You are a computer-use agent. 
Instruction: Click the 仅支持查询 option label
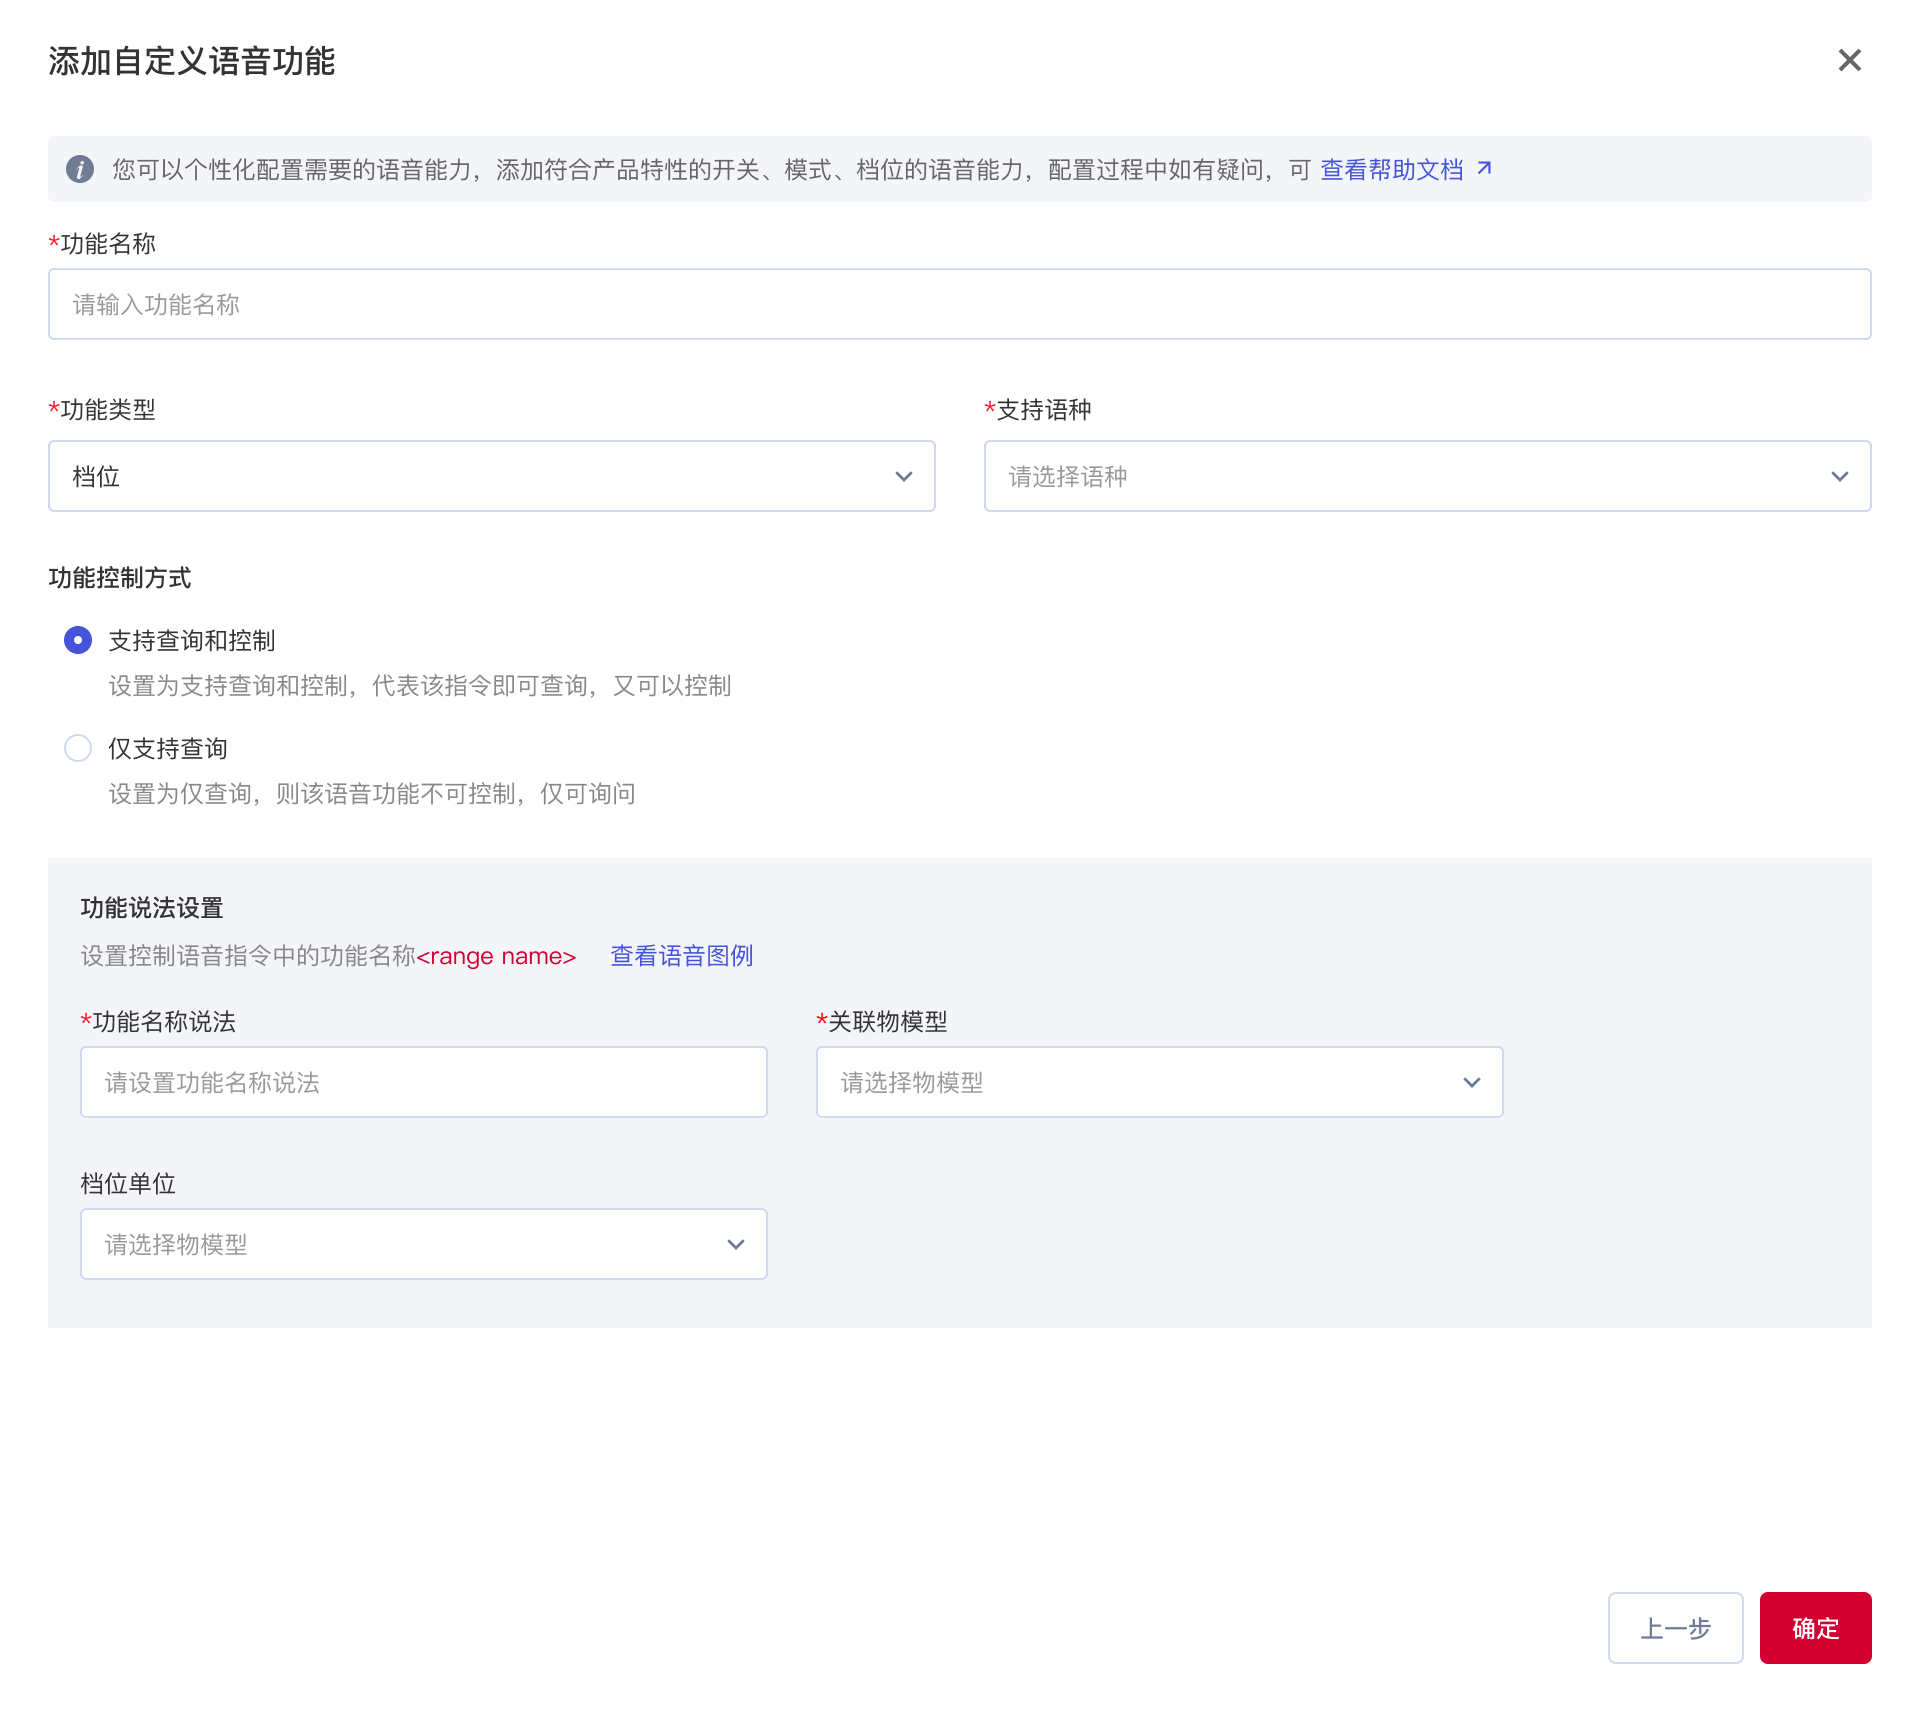coord(168,749)
